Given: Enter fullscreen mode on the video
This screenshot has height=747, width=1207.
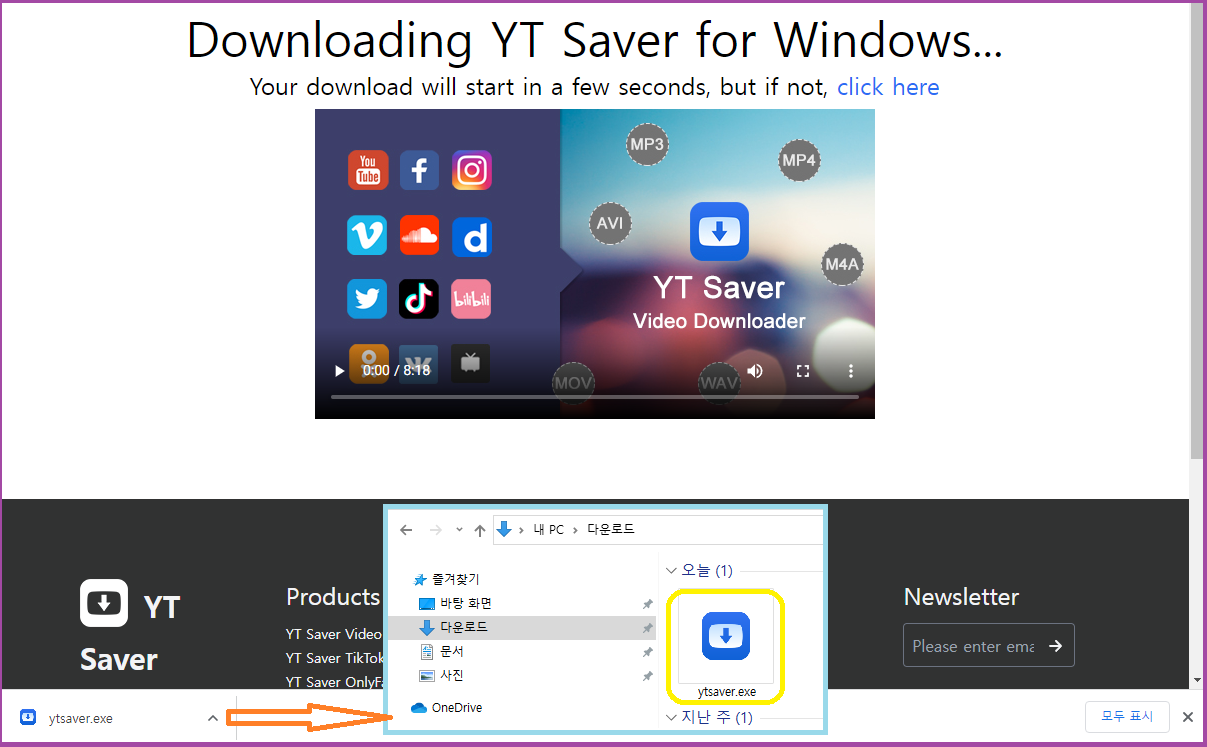Looking at the screenshot, I should (x=803, y=371).
